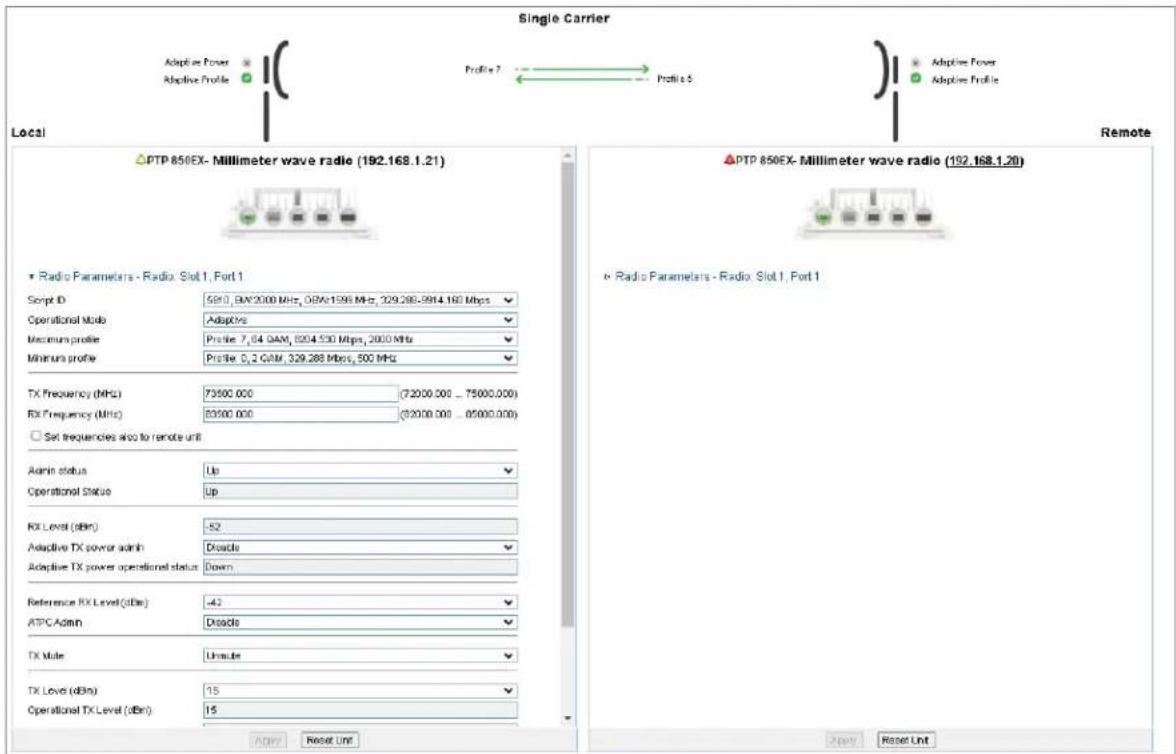The height and width of the screenshot is (754, 1176).
Task: Open the remote IP 192.168.1.20 link
Action: click(x=984, y=161)
